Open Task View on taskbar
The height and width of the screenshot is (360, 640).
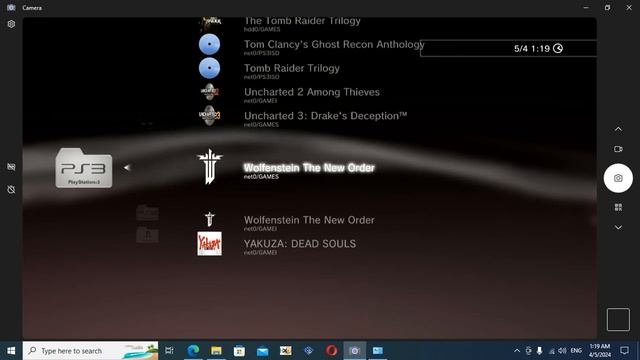(169, 351)
